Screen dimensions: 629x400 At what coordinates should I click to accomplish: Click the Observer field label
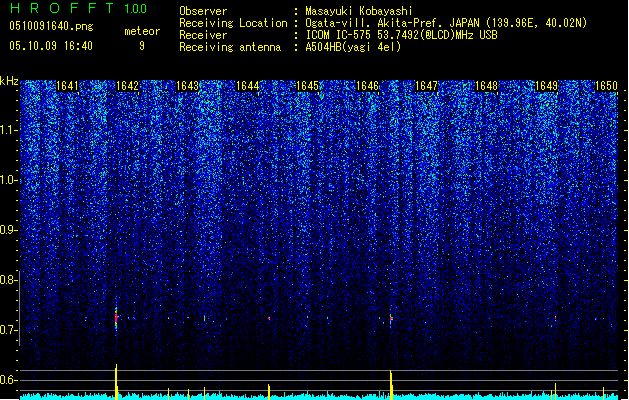(x=203, y=11)
